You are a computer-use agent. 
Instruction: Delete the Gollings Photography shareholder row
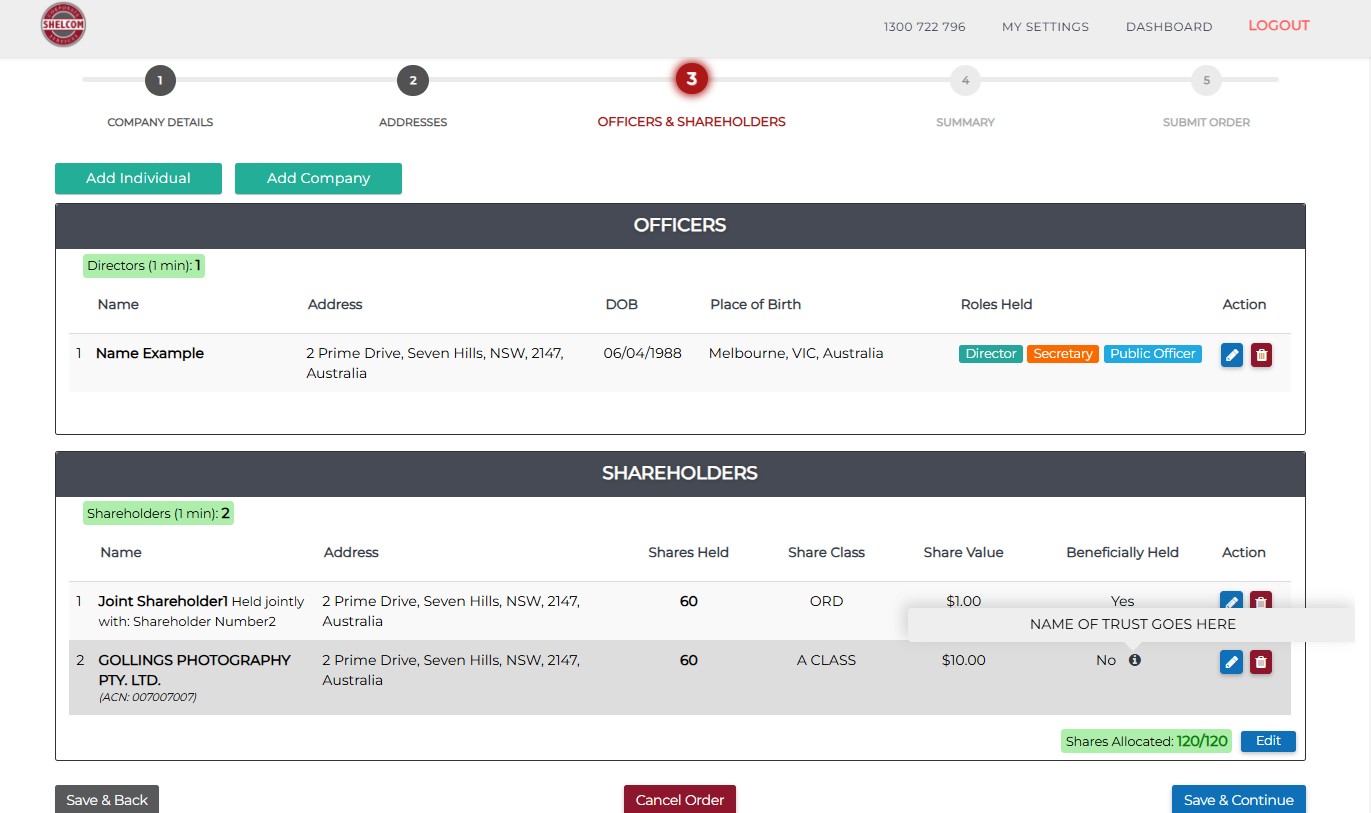[x=1261, y=662]
